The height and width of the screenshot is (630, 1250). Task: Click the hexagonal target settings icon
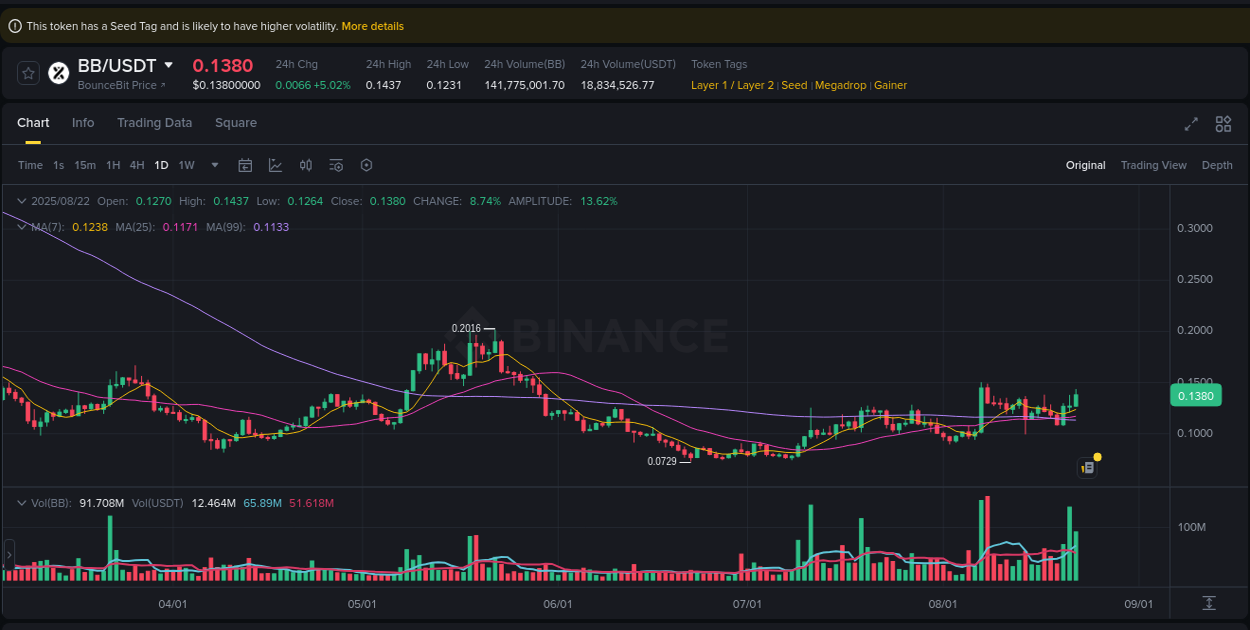(366, 165)
